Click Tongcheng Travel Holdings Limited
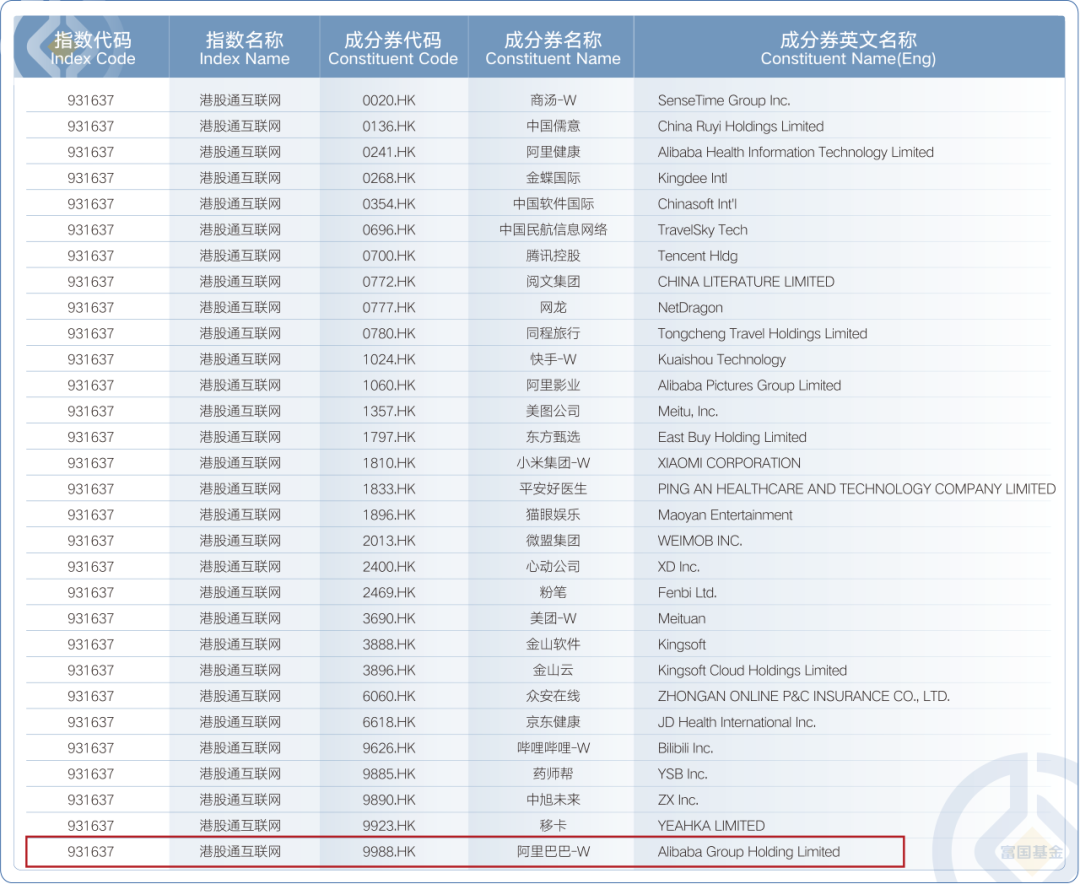The image size is (1080, 884). (x=762, y=334)
